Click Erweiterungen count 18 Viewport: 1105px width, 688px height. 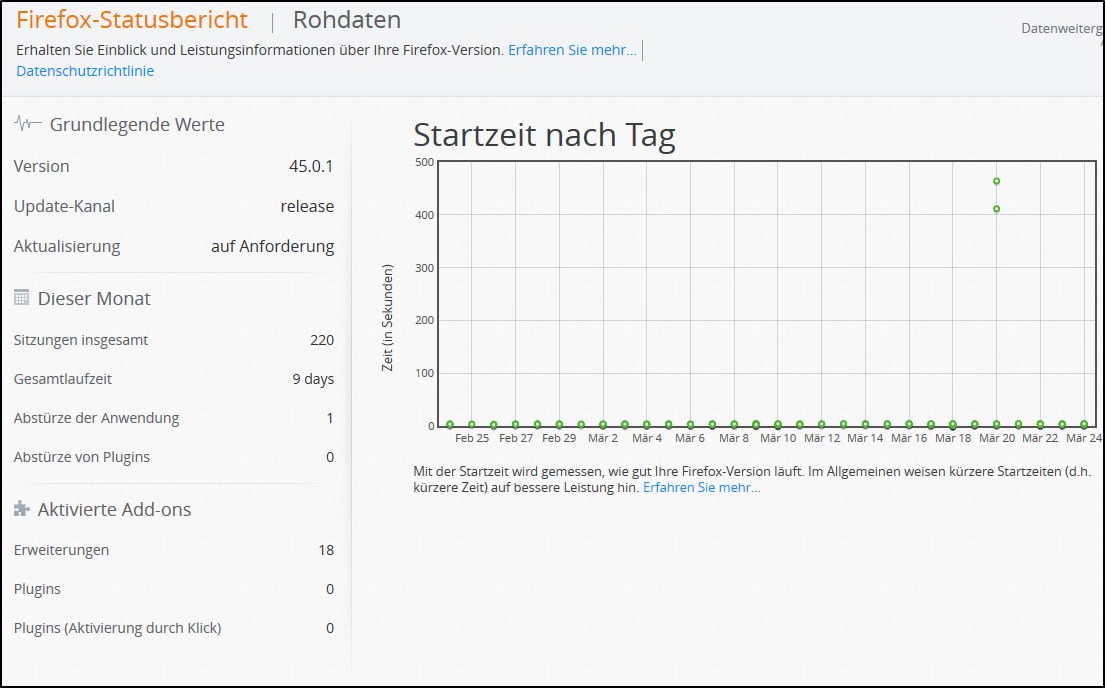click(326, 550)
